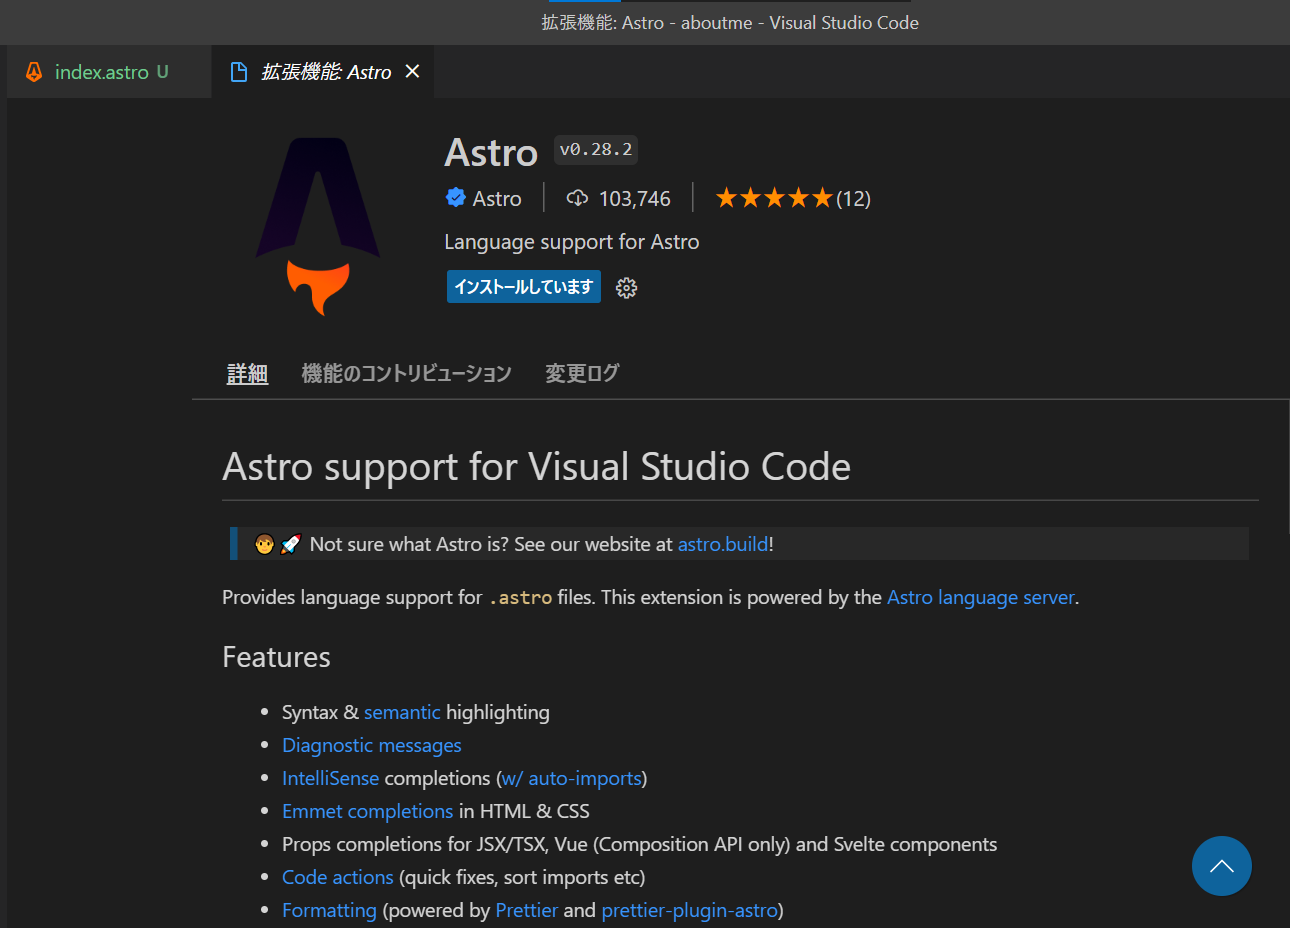1290x928 pixels.
Task: Click the (12) ratings count
Action: [x=855, y=197]
